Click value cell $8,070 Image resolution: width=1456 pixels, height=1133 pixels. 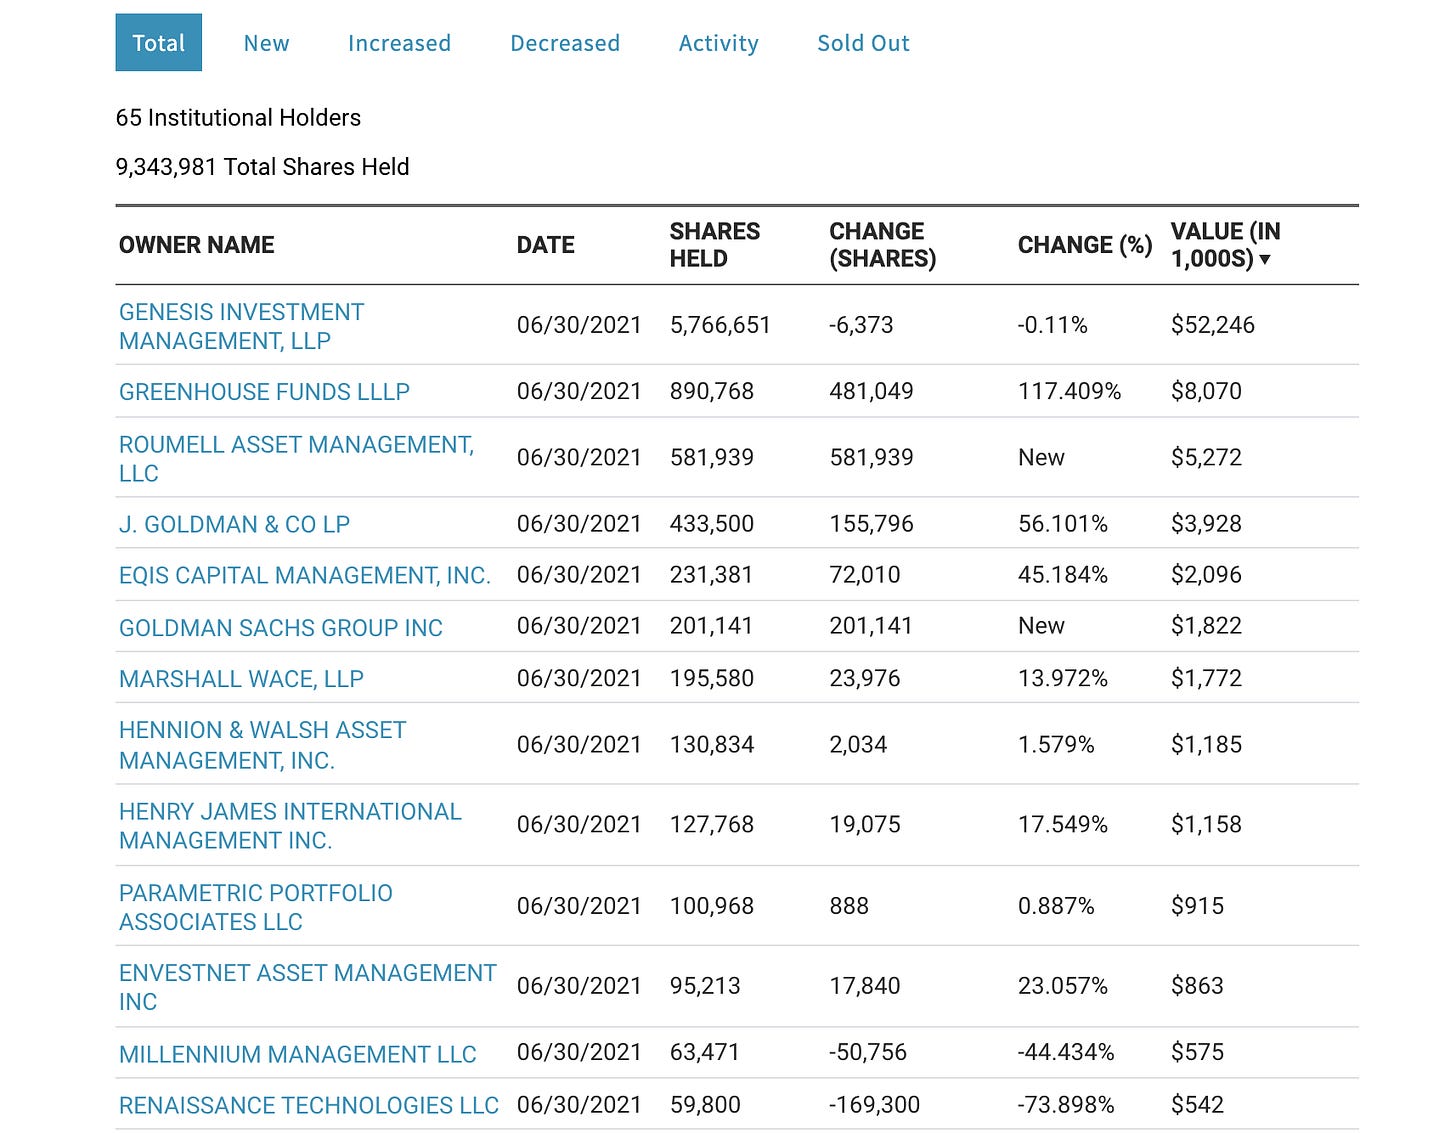coord(1206,391)
